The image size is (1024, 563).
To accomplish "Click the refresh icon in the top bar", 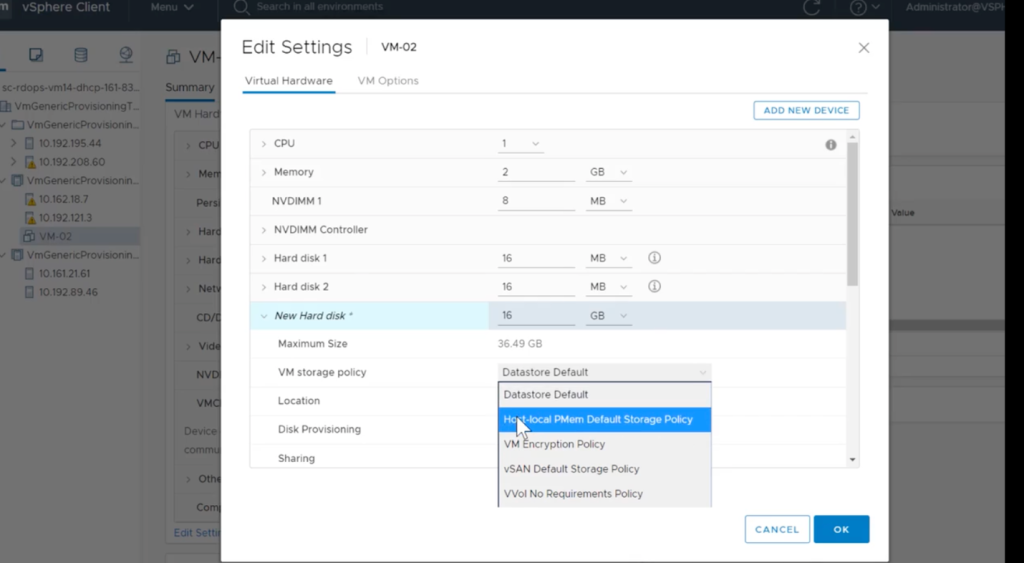I will (x=812, y=8).
